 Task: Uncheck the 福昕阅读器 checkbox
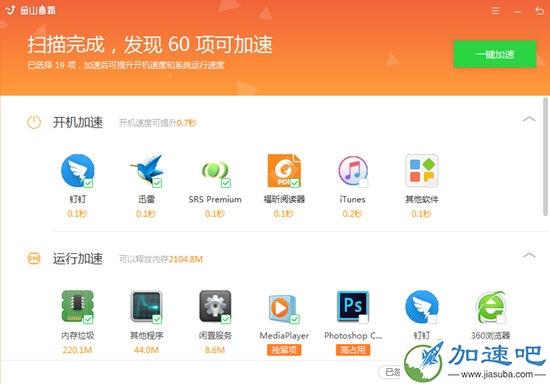[x=295, y=183]
